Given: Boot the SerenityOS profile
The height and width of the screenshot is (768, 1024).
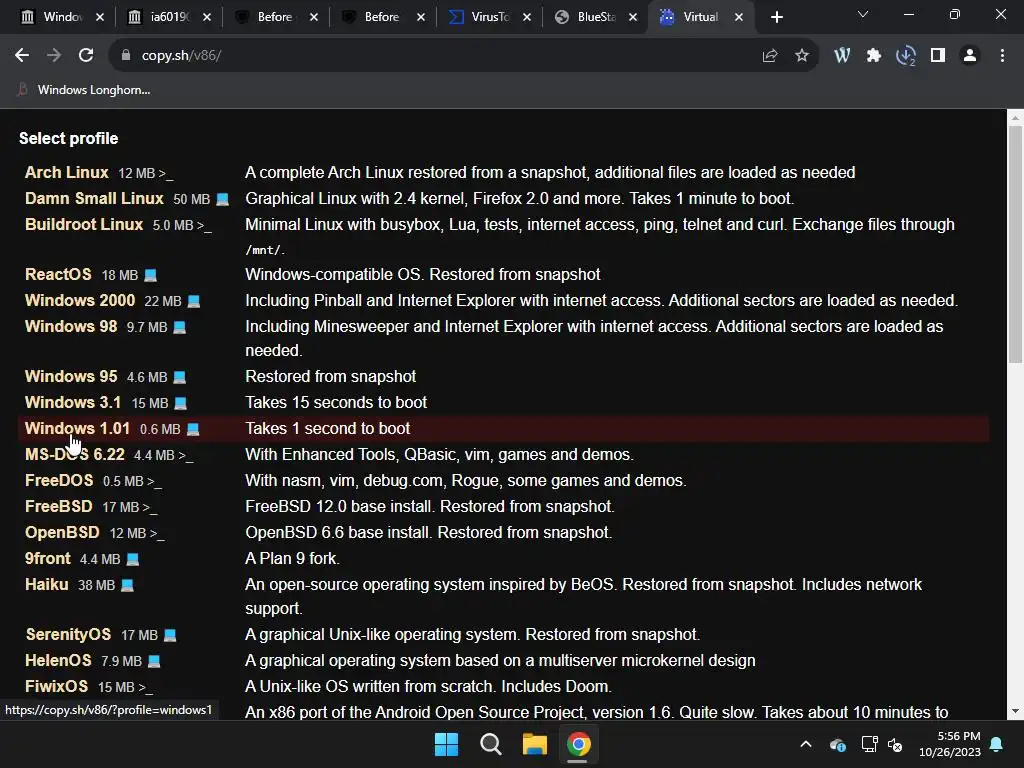Looking at the screenshot, I should pyautogui.click(x=68, y=635).
